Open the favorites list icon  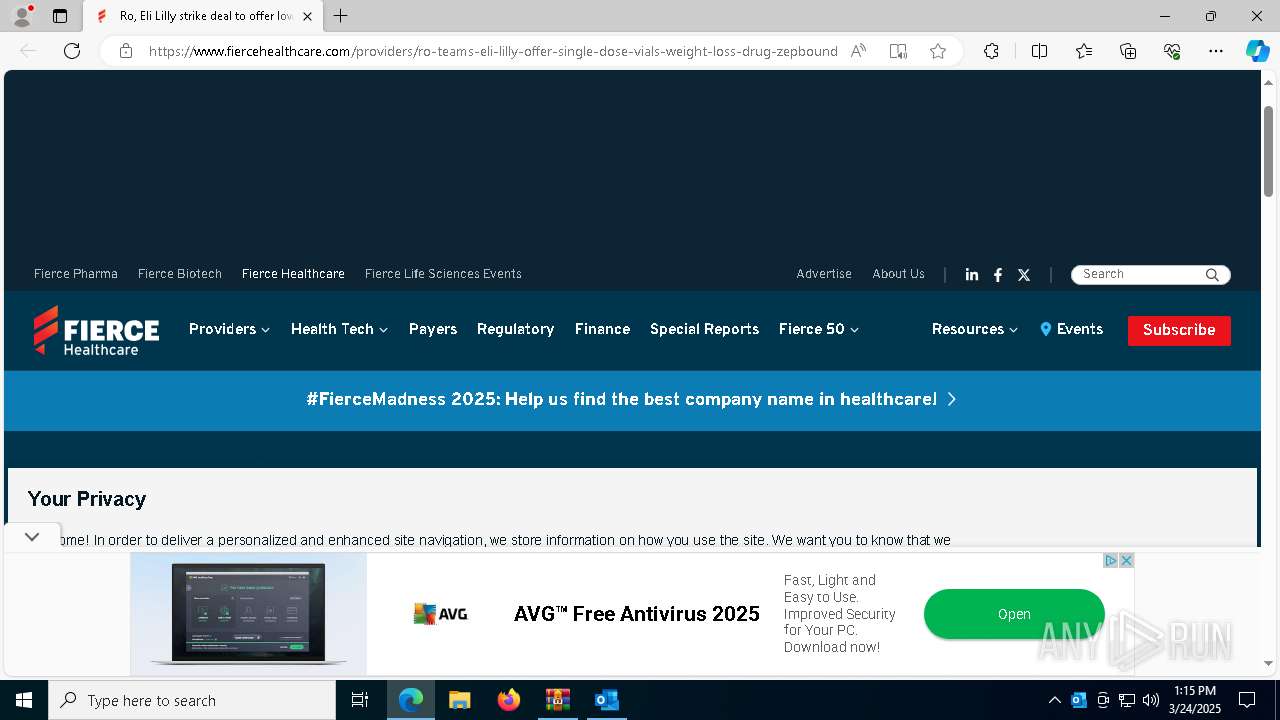point(1084,51)
